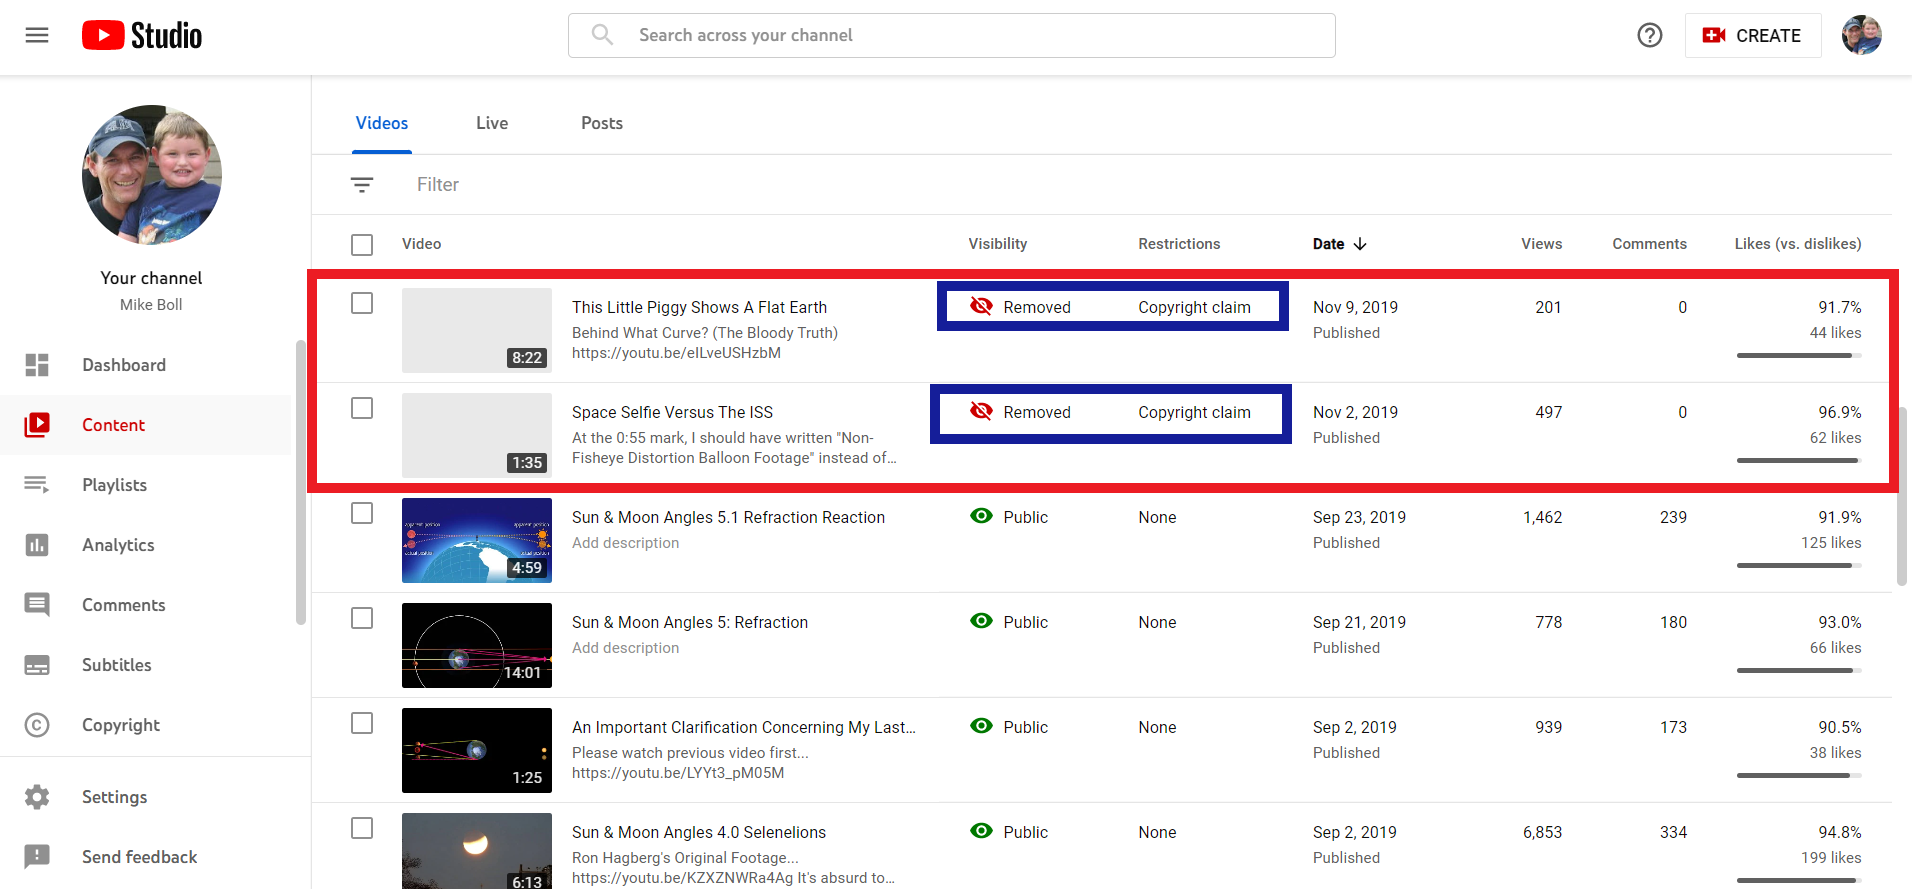Image resolution: width=1912 pixels, height=889 pixels.
Task: Click the Content play icon
Action: pos(37,425)
